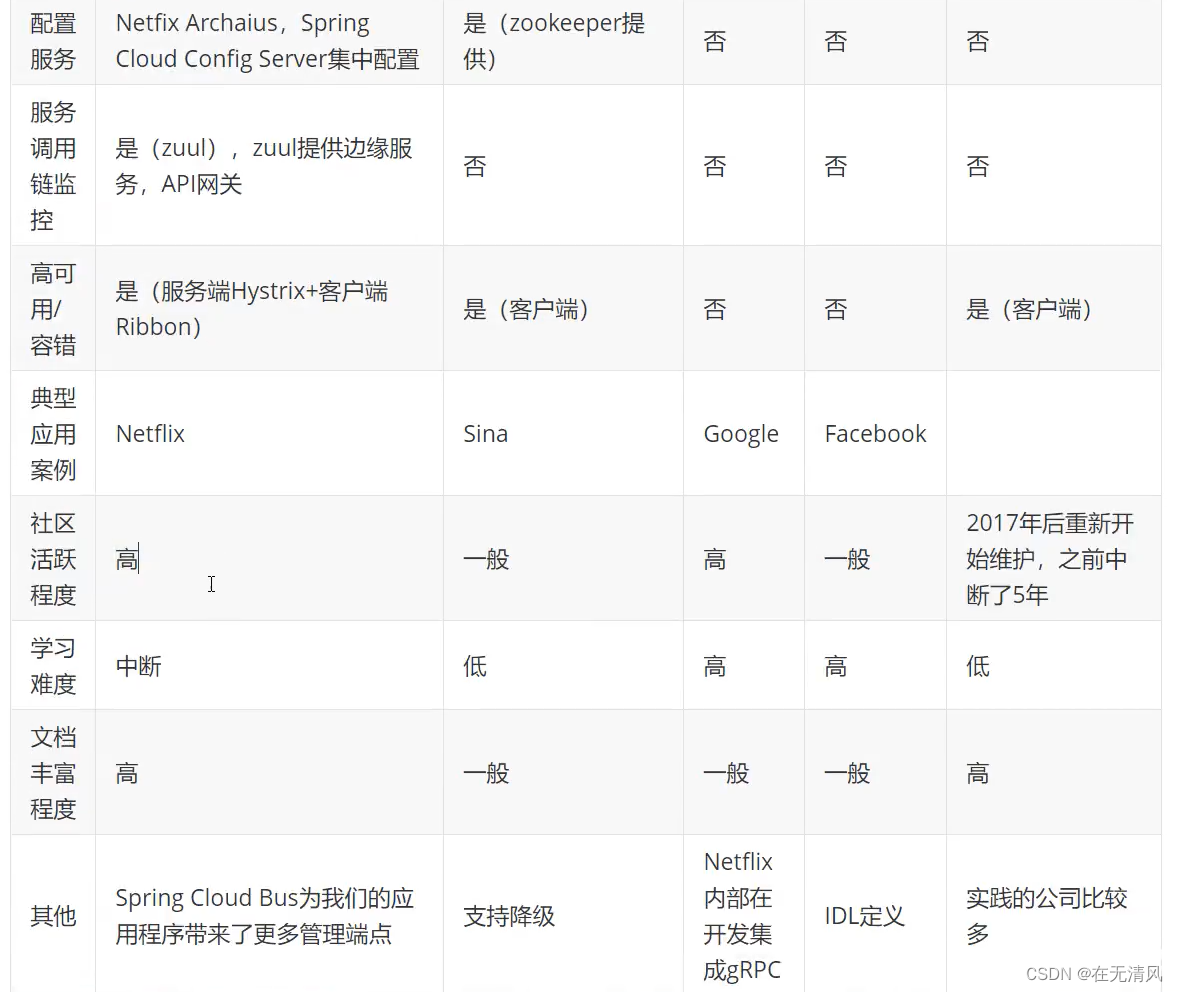
Task: Select the 支持降级 cell in 其他 row
Action: (x=509, y=916)
